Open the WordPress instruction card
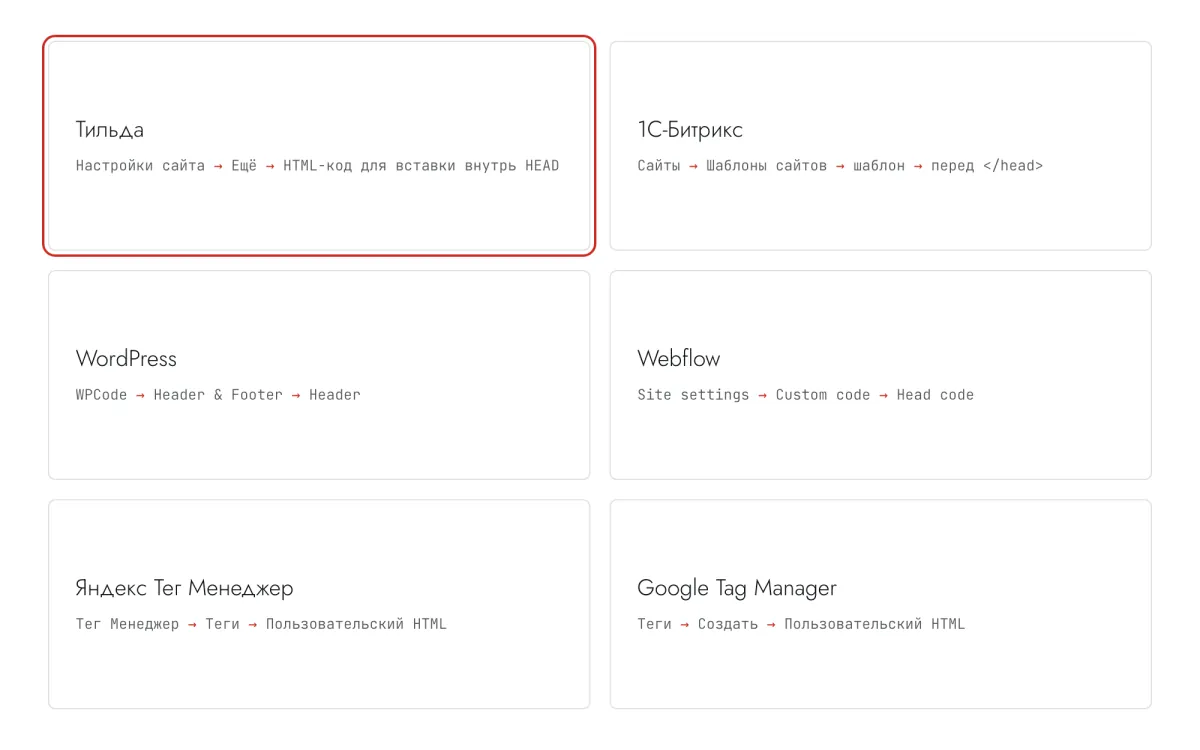 [x=319, y=375]
